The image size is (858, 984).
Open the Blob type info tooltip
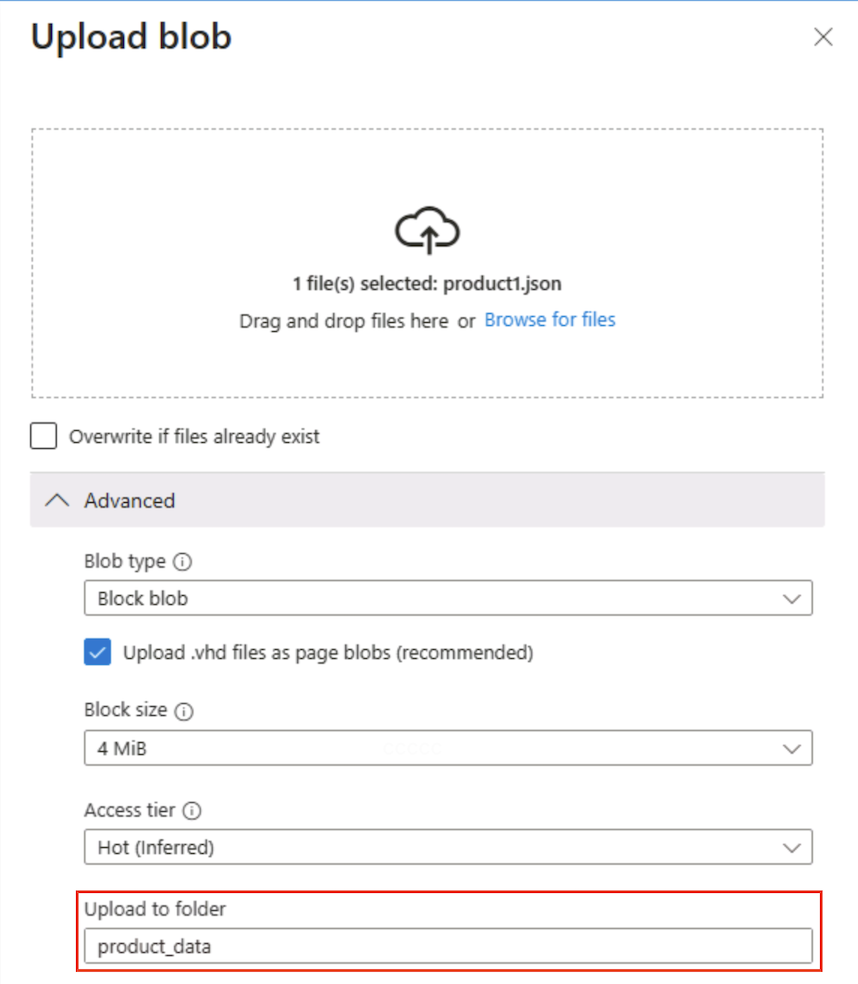click(x=181, y=561)
